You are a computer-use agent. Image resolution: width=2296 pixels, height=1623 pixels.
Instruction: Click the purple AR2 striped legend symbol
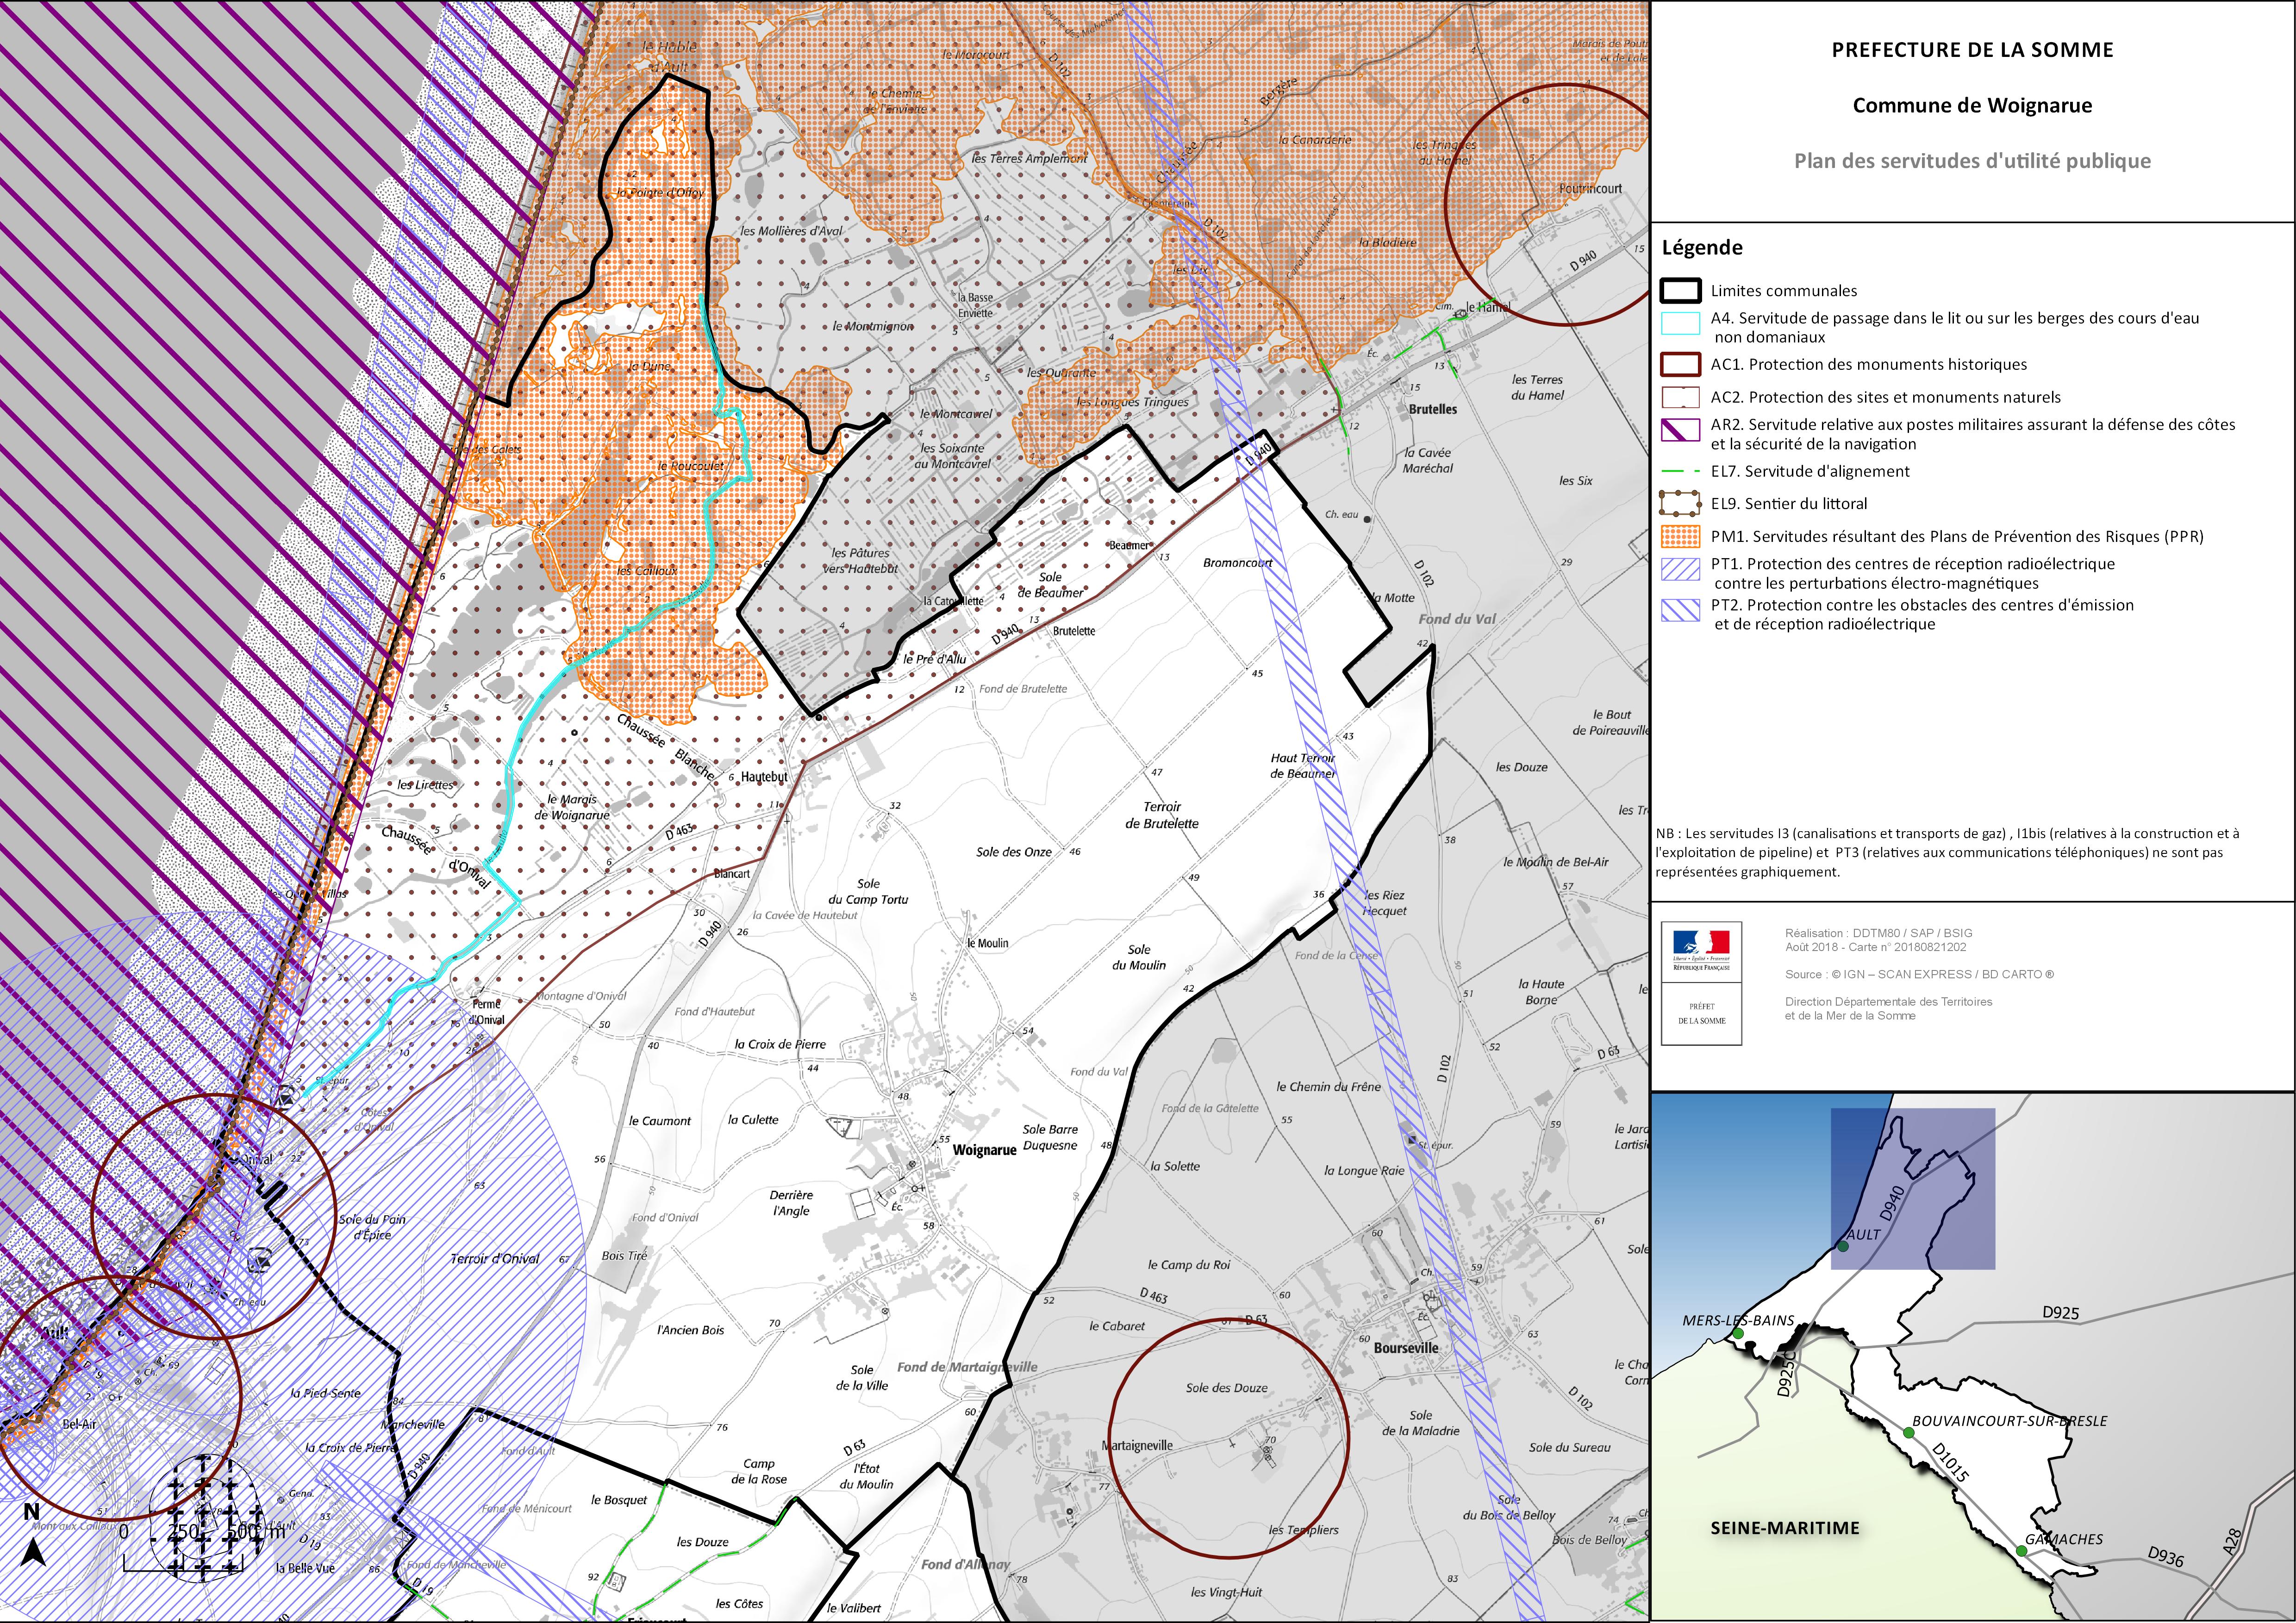1680,431
